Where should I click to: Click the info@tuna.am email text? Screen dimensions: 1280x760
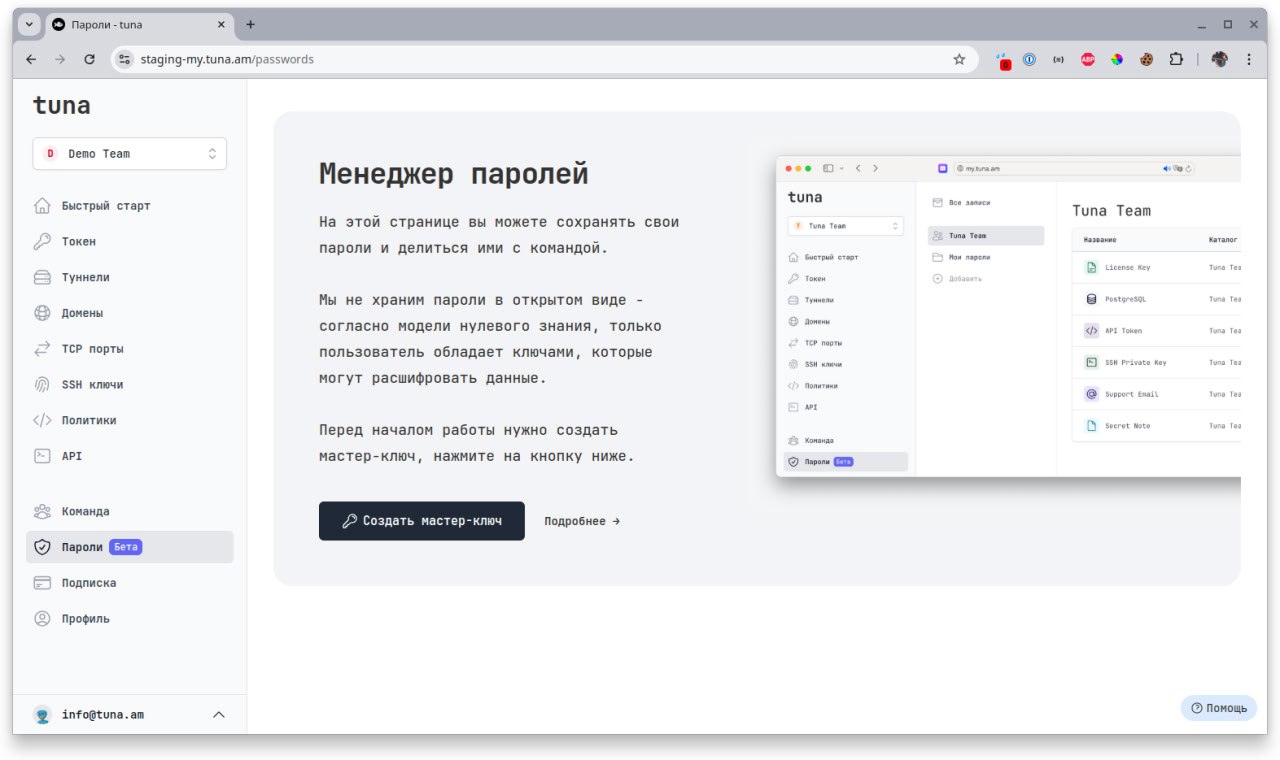pyautogui.click(x=103, y=715)
